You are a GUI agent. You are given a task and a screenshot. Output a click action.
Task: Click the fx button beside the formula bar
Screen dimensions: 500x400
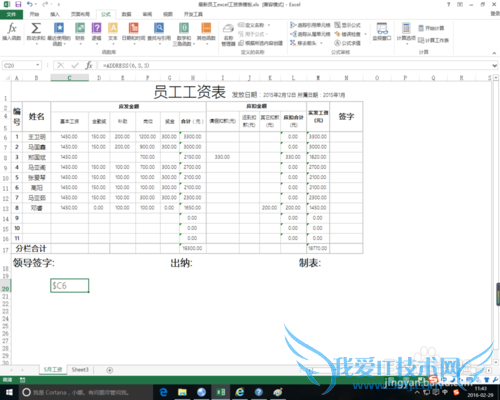click(x=89, y=65)
